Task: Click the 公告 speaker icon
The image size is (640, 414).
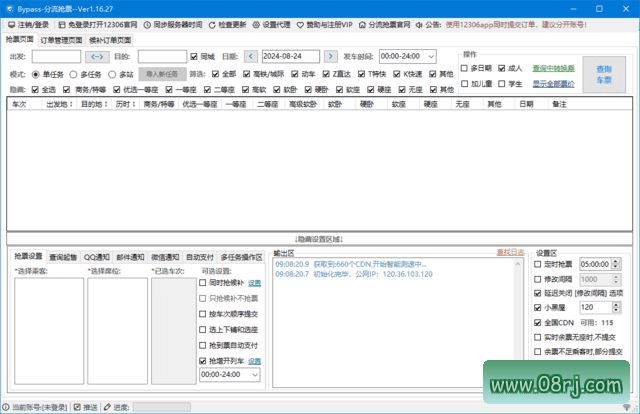Action: [419, 25]
